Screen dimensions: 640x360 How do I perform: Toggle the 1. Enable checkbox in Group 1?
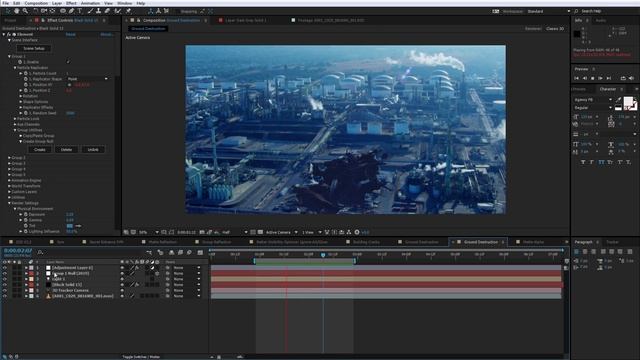click(x=68, y=62)
